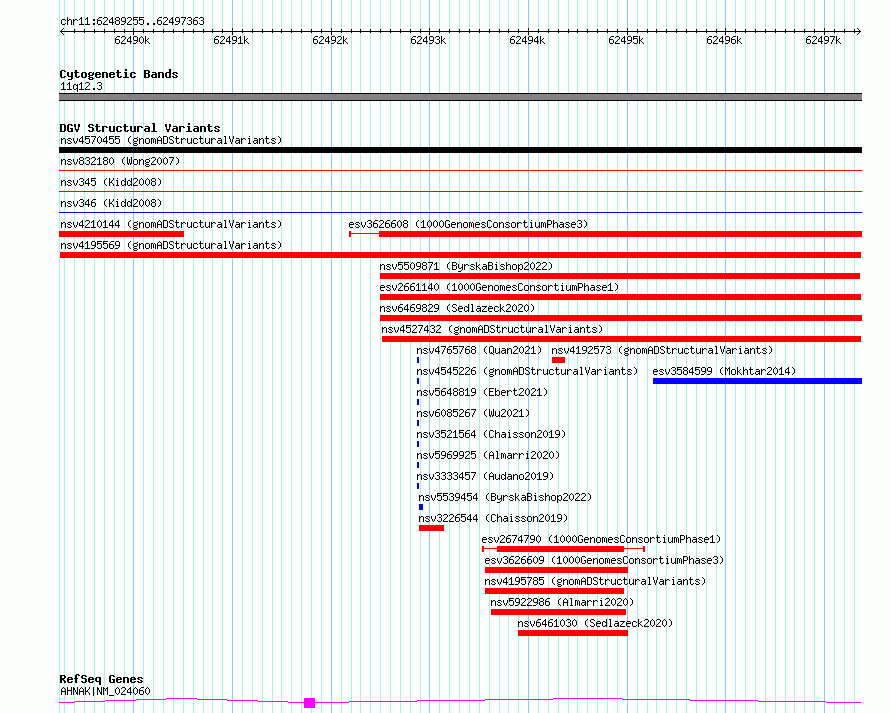Screen dimensions: 890x713
Task: Open variant nsv3521564 (Chaisson2019)
Action: point(491,434)
